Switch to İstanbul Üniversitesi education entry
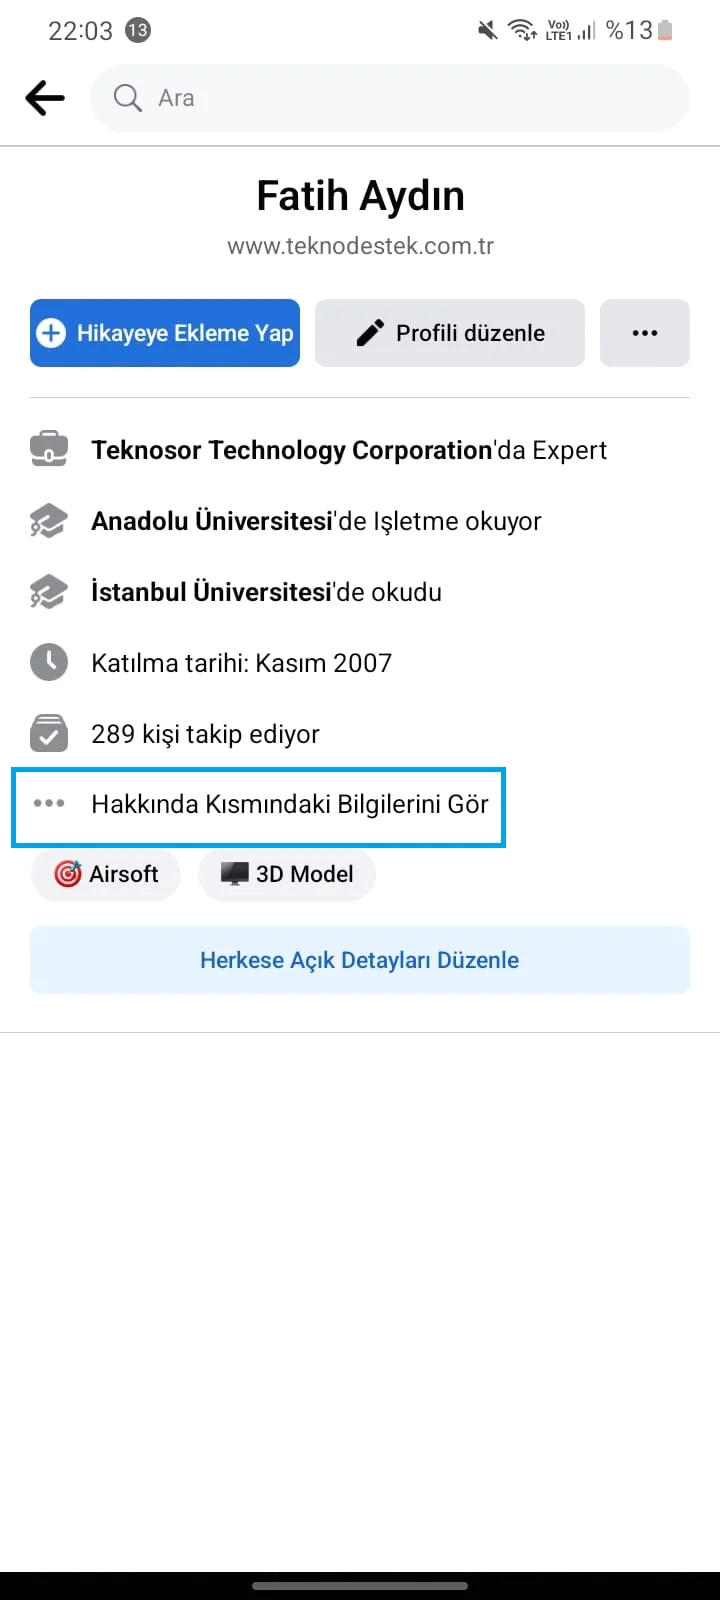 coord(266,591)
